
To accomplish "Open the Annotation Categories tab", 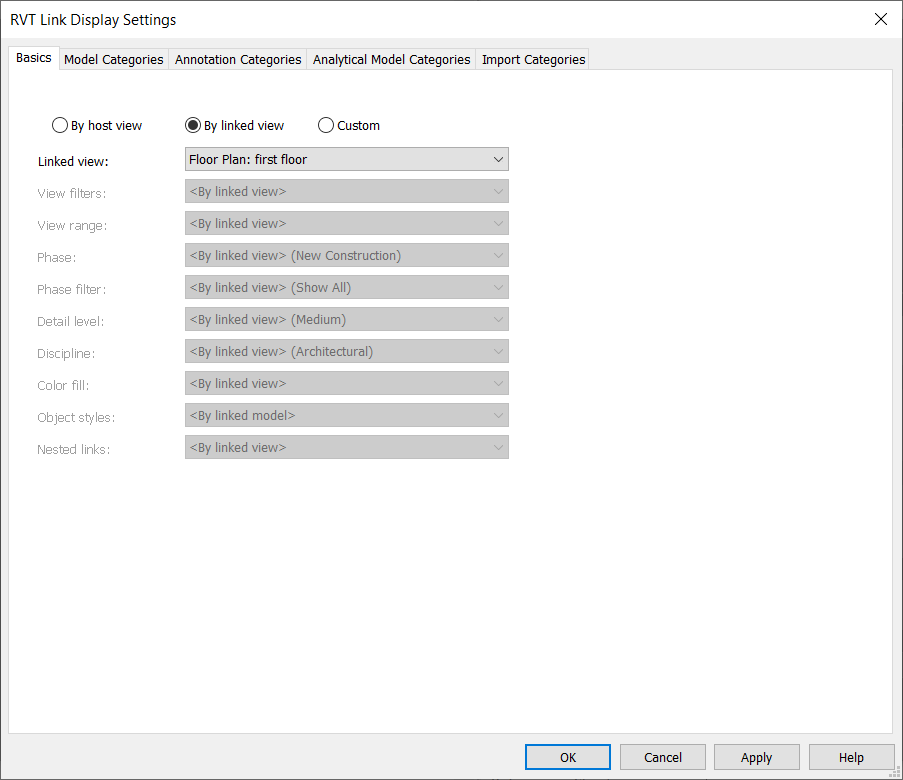I will tap(238, 59).
